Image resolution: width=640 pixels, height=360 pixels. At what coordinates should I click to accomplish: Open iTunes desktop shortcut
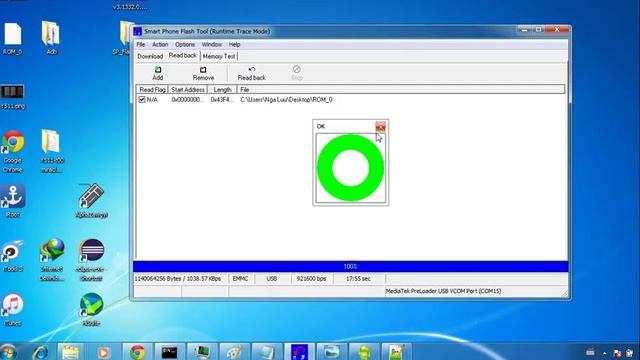pos(13,309)
